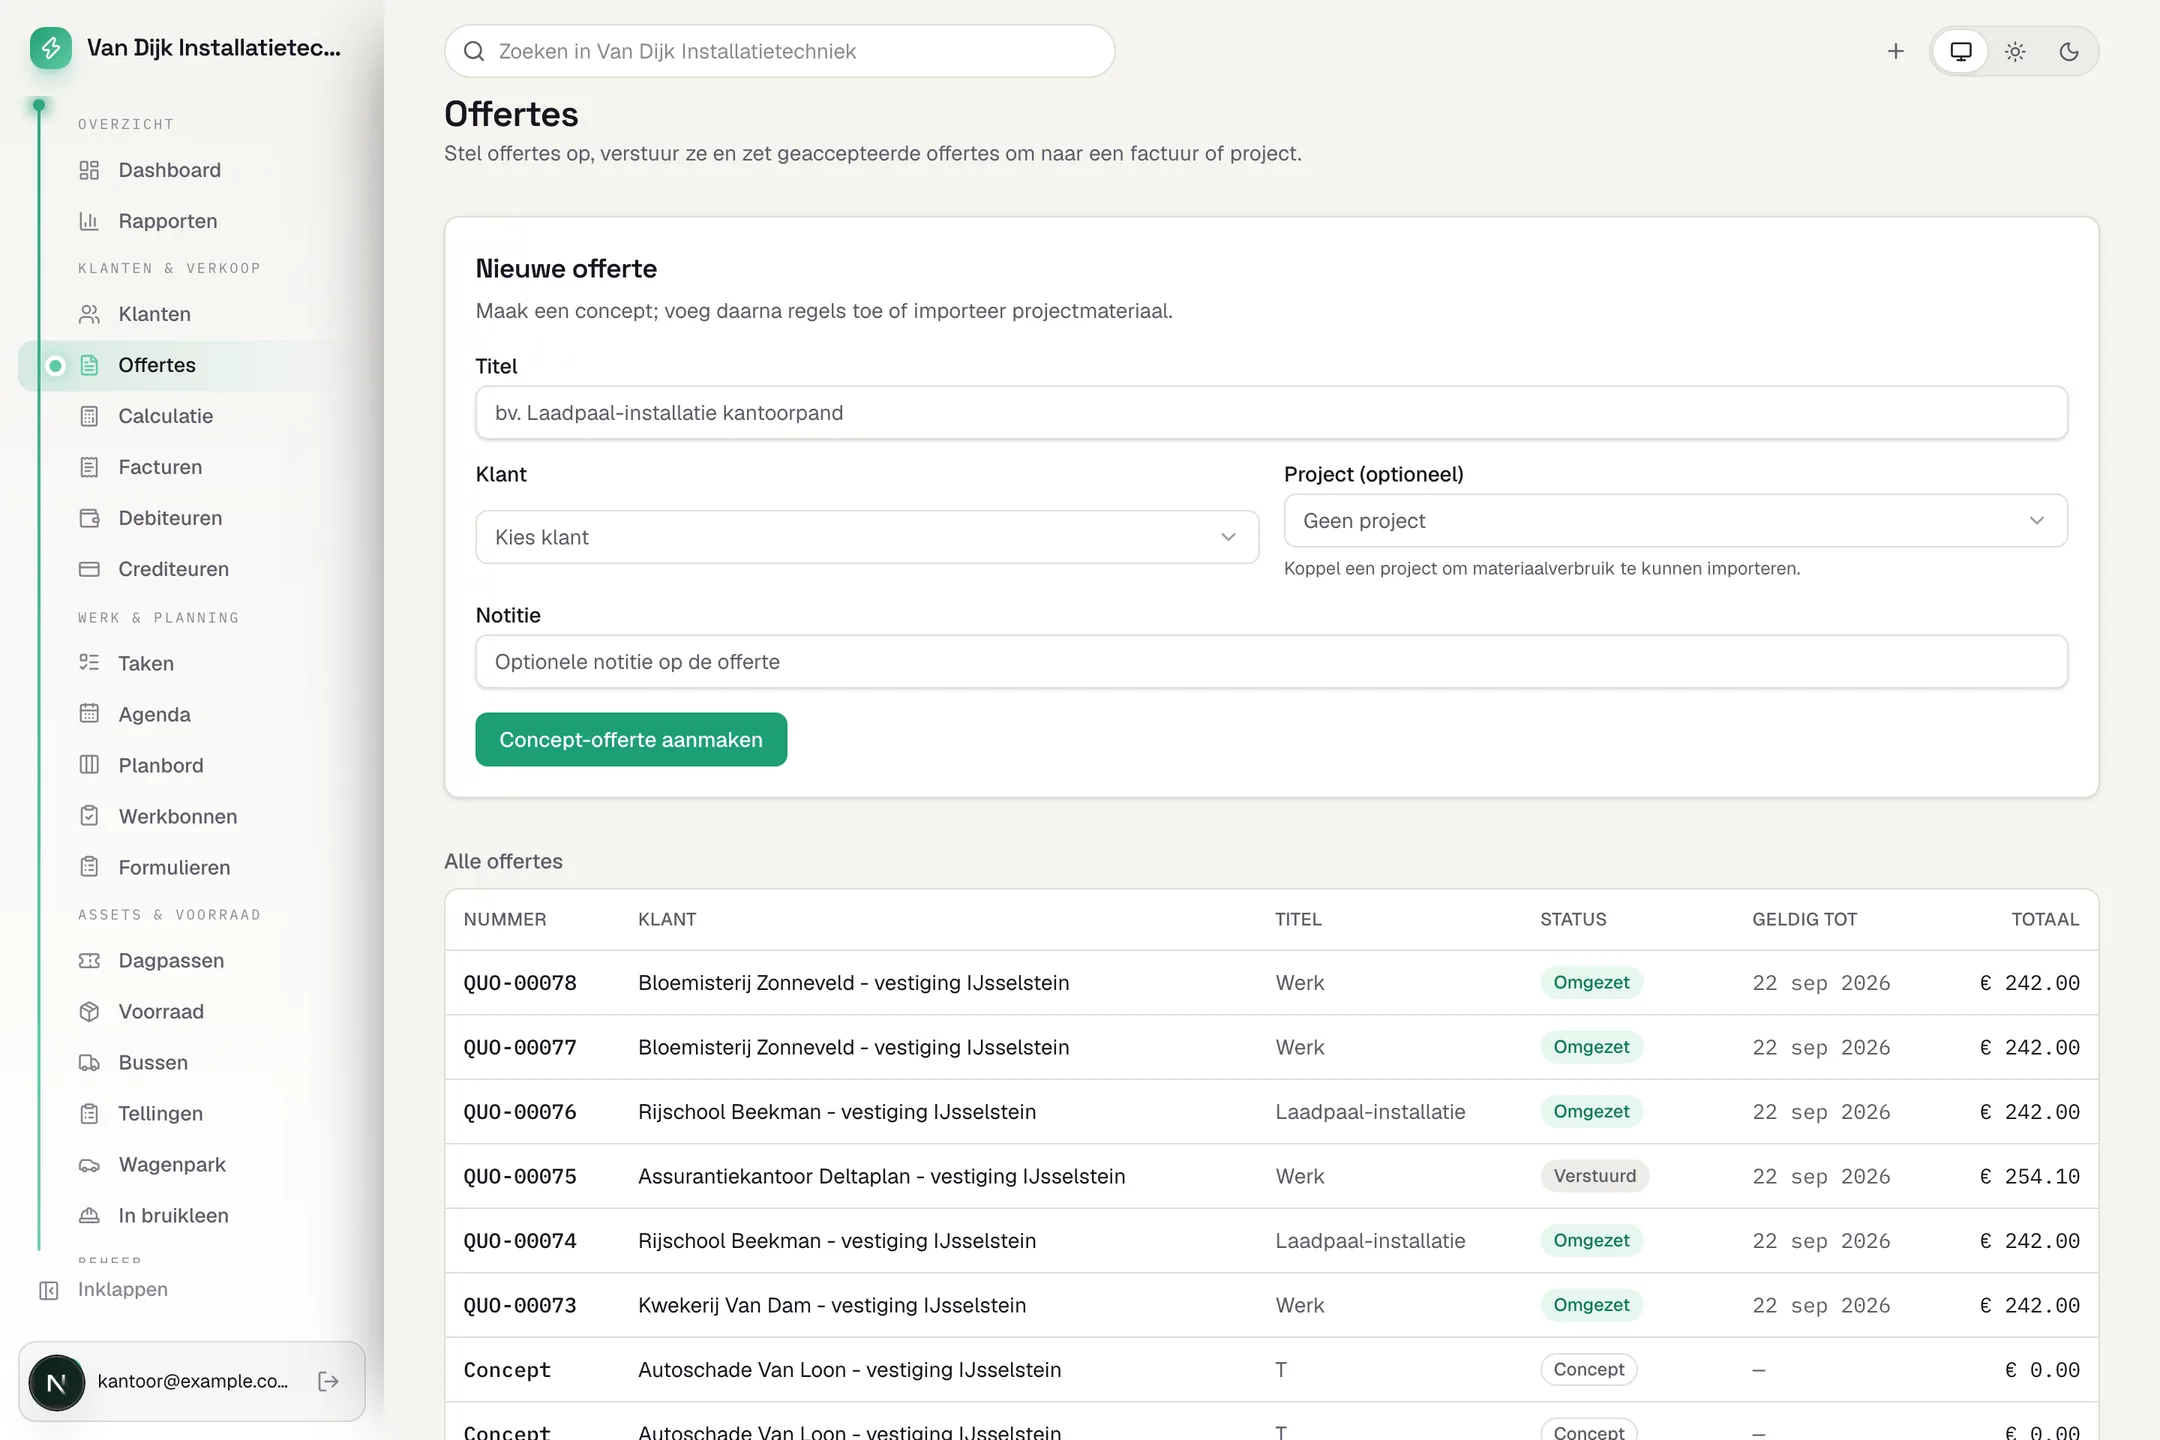Click TOTAAL column header
Viewport: 2160px width, 1440px height.
click(2045, 919)
